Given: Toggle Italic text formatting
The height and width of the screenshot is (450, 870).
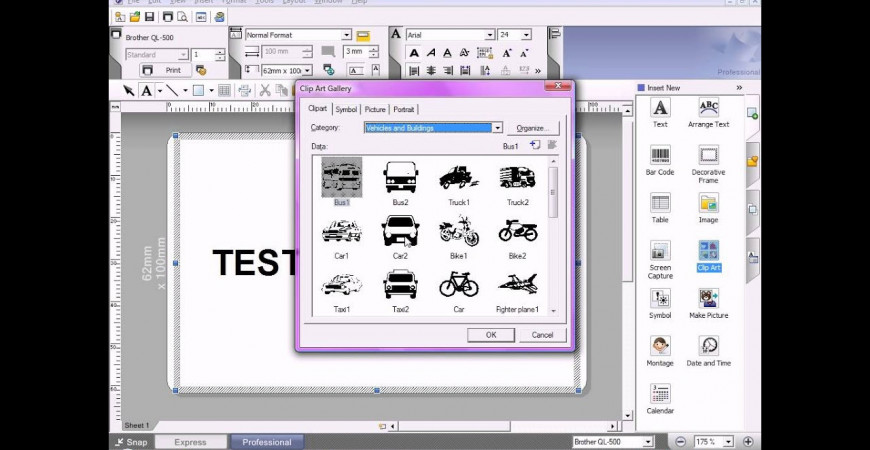Looking at the screenshot, I should pyautogui.click(x=431, y=53).
